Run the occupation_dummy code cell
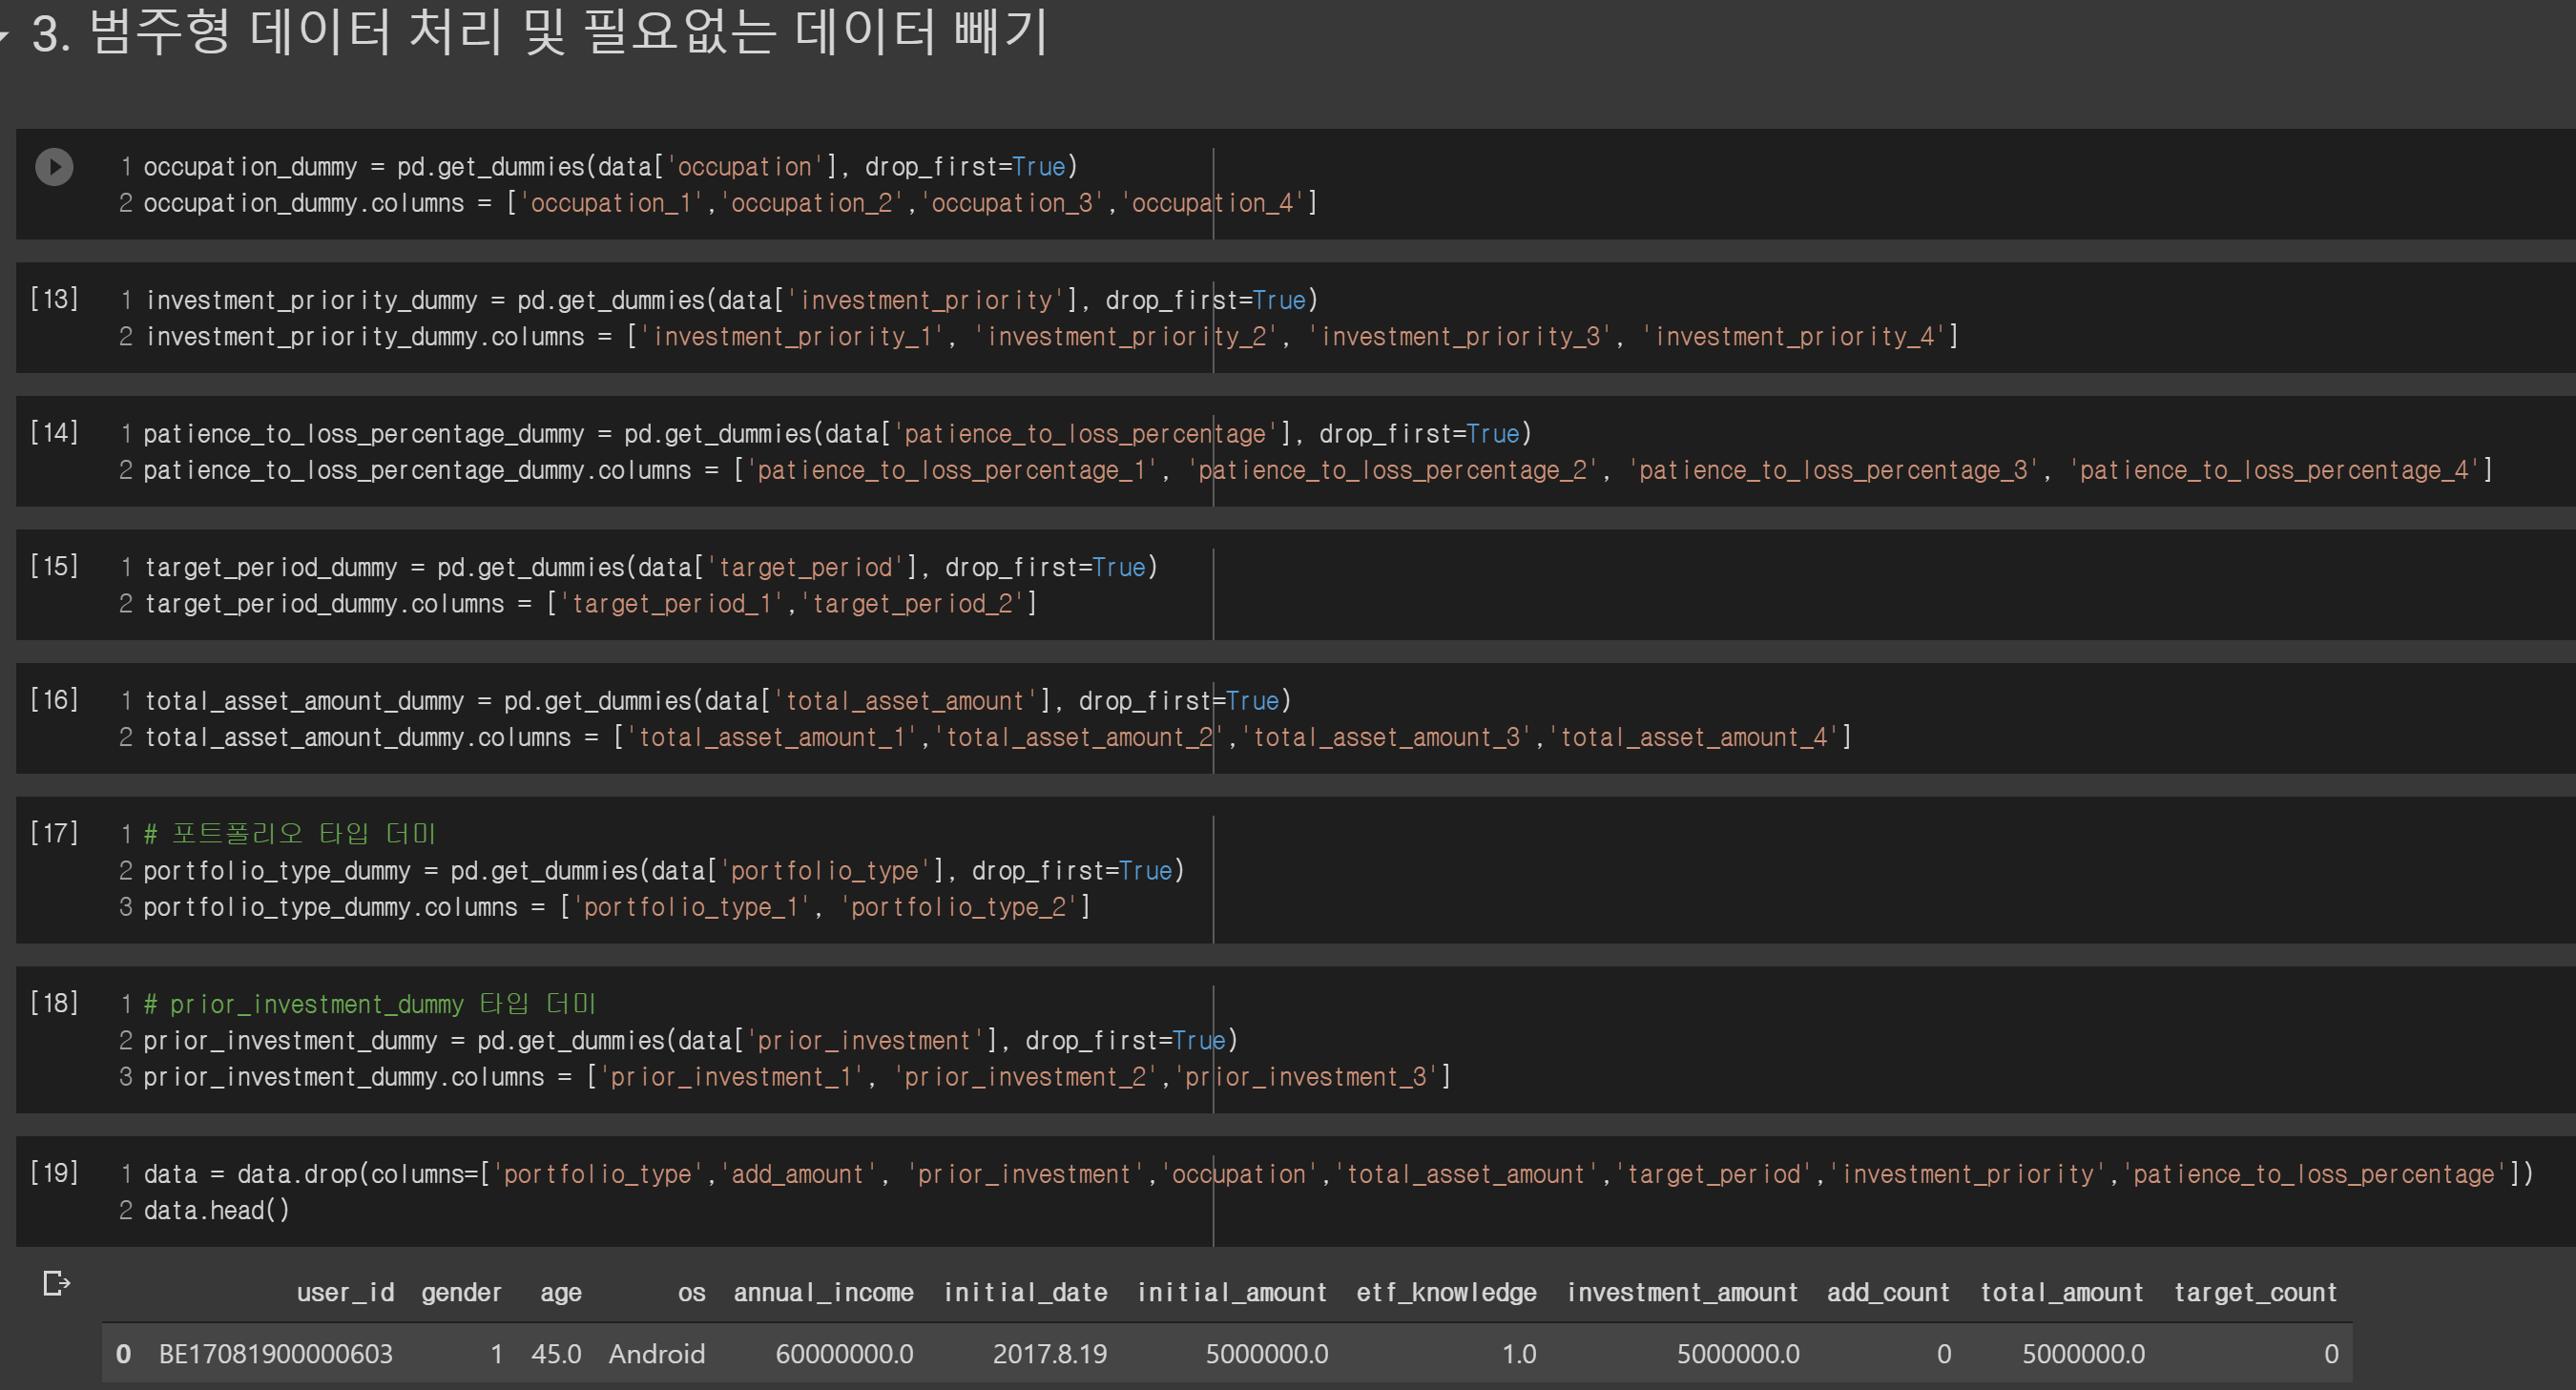The image size is (2576, 1390). point(54,167)
